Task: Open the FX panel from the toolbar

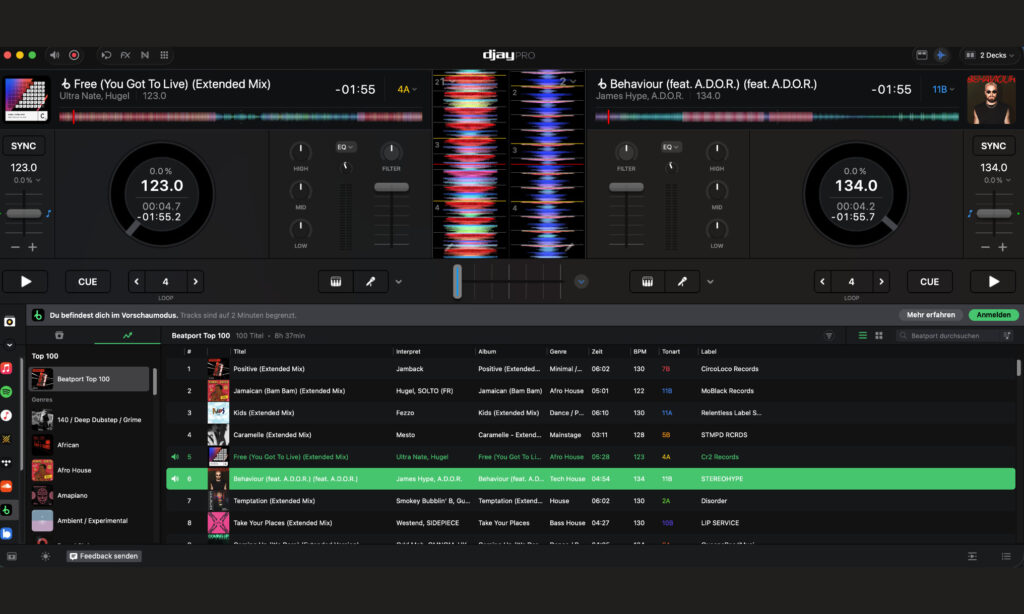Action: click(125, 55)
